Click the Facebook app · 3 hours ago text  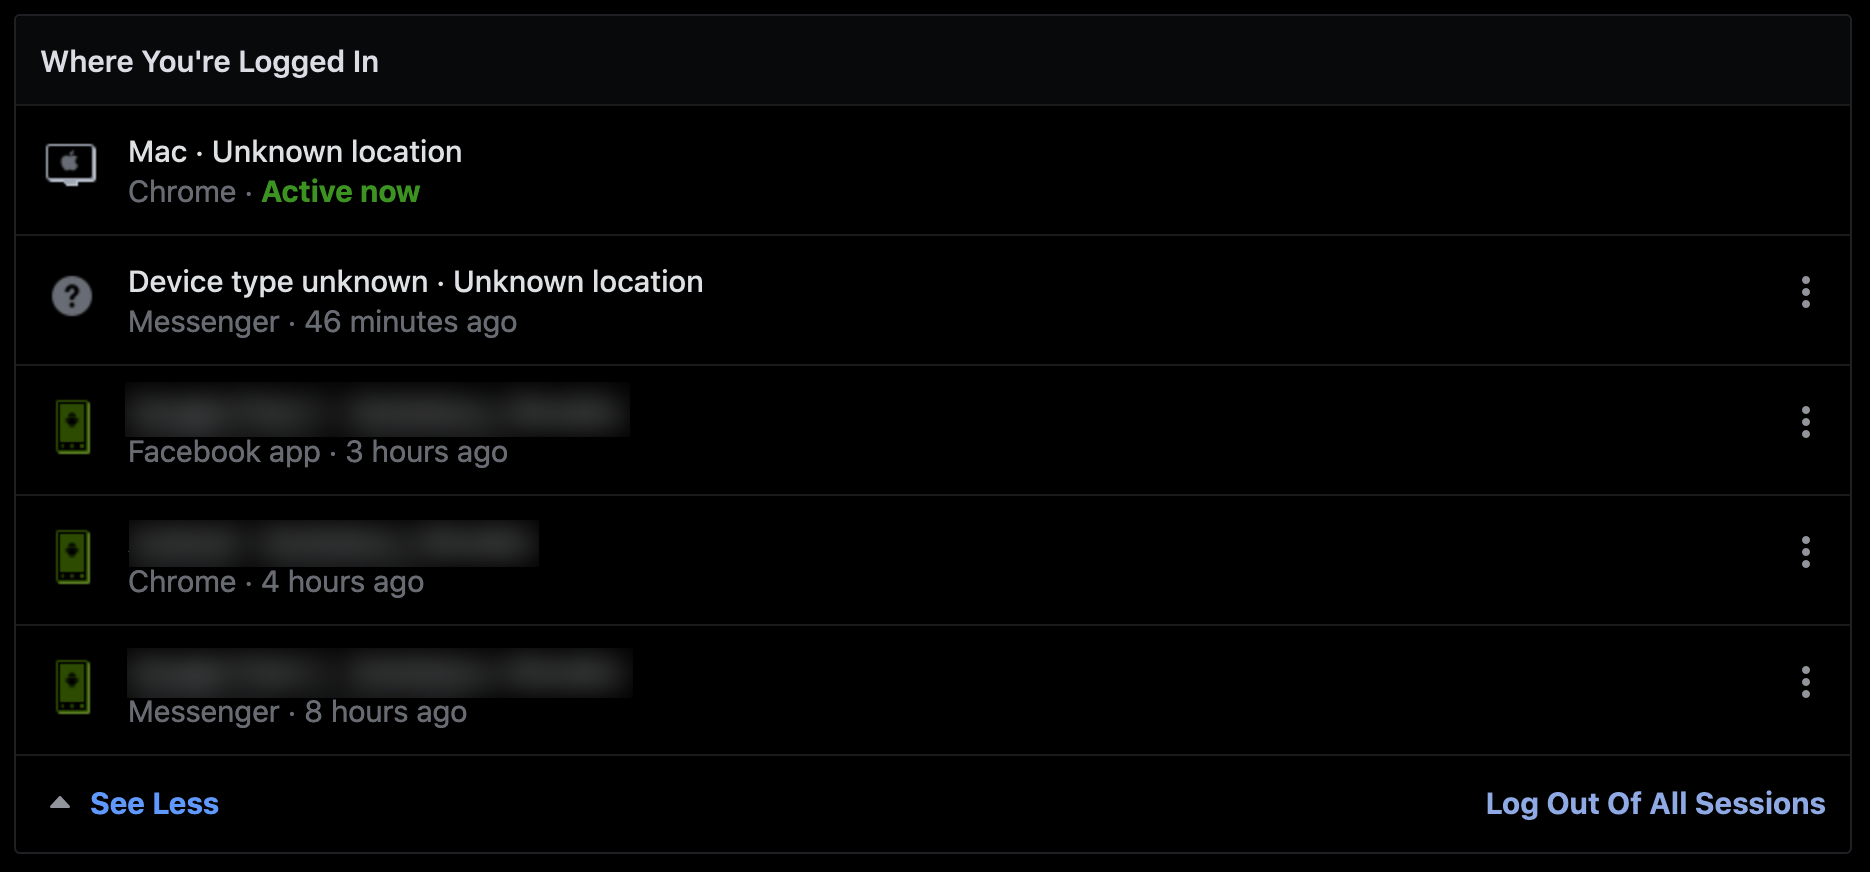click(318, 452)
